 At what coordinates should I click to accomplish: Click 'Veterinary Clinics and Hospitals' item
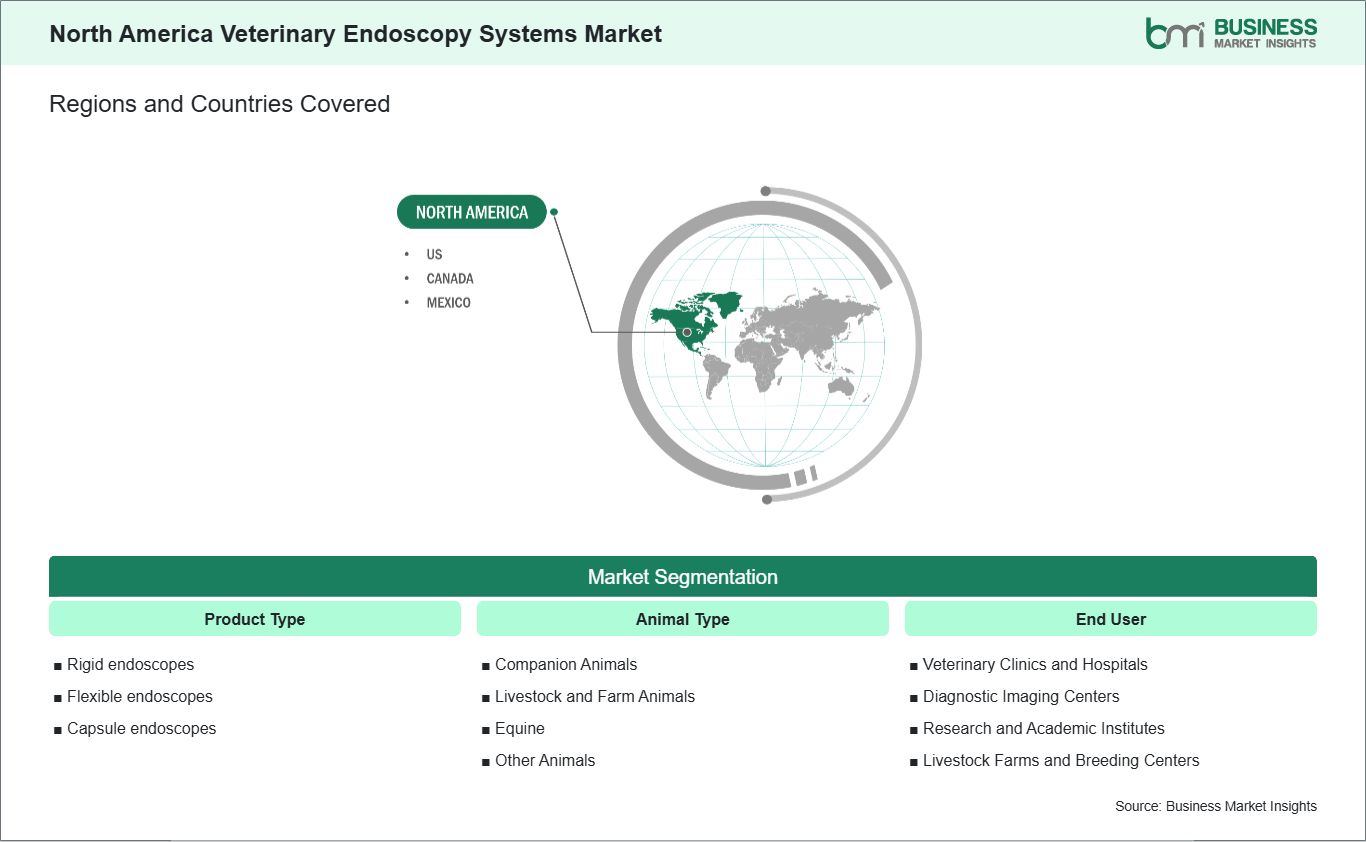[x=1035, y=664]
